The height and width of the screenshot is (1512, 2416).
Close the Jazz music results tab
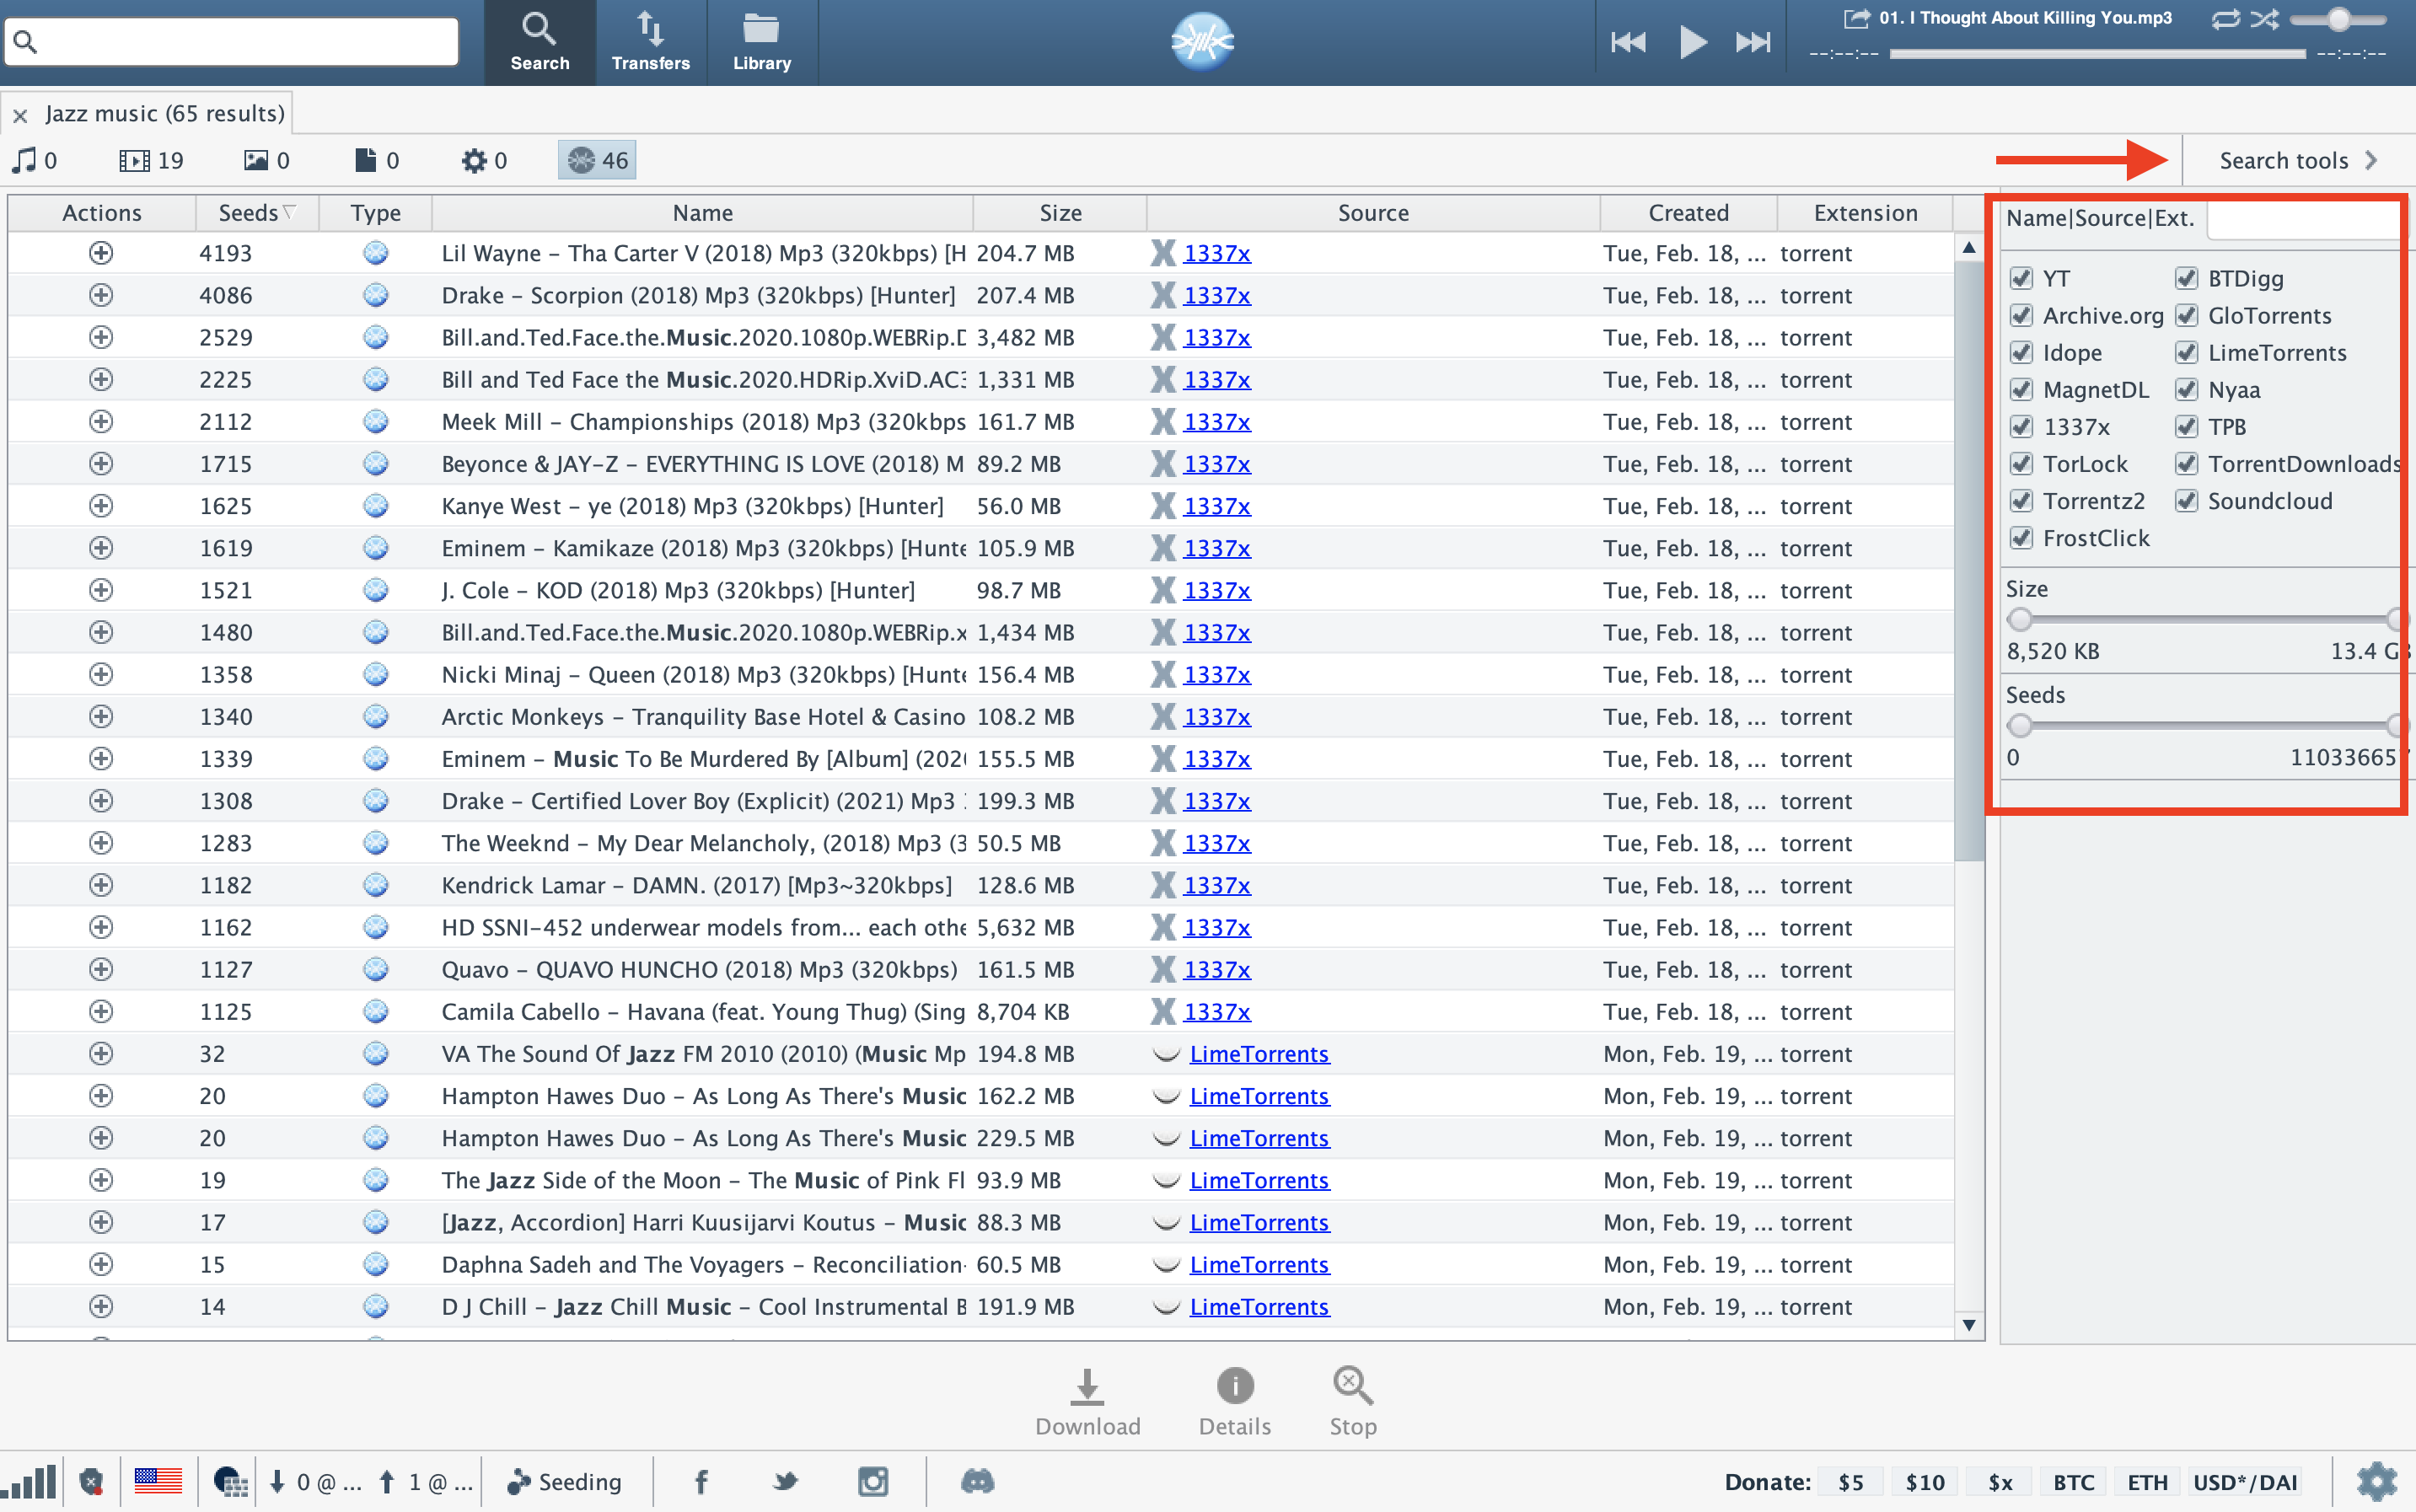point(20,115)
